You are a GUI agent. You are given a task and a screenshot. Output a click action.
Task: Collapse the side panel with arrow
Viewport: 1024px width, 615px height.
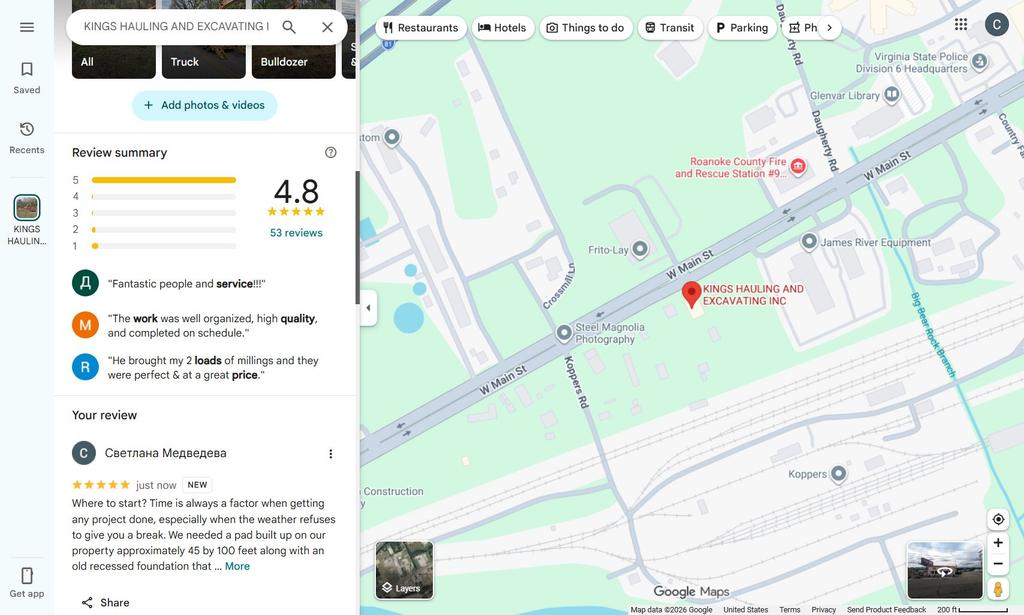coord(368,308)
